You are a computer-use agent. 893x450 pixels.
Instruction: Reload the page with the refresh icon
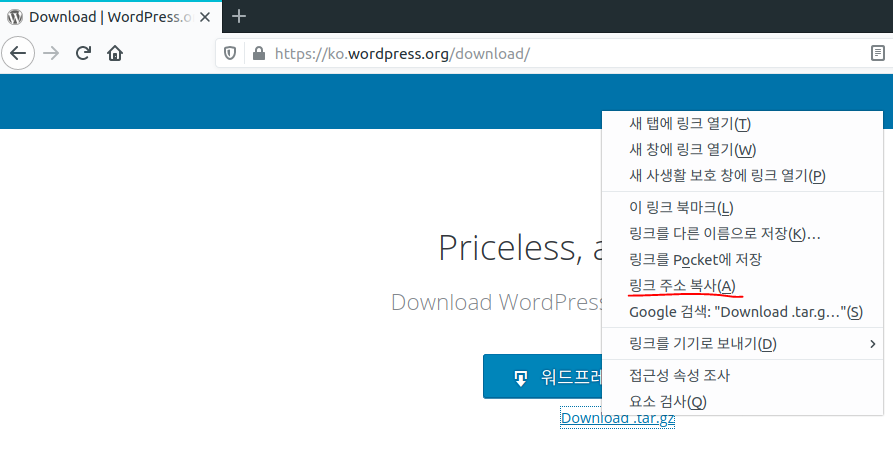tap(83, 54)
